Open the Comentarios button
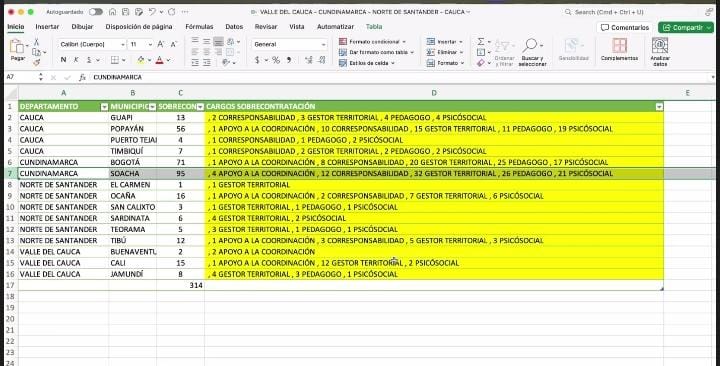720x366 pixels. (625, 28)
